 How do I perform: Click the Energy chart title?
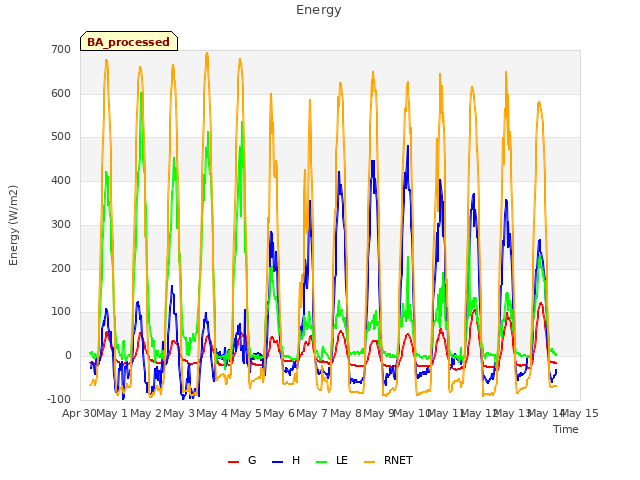(x=319, y=10)
